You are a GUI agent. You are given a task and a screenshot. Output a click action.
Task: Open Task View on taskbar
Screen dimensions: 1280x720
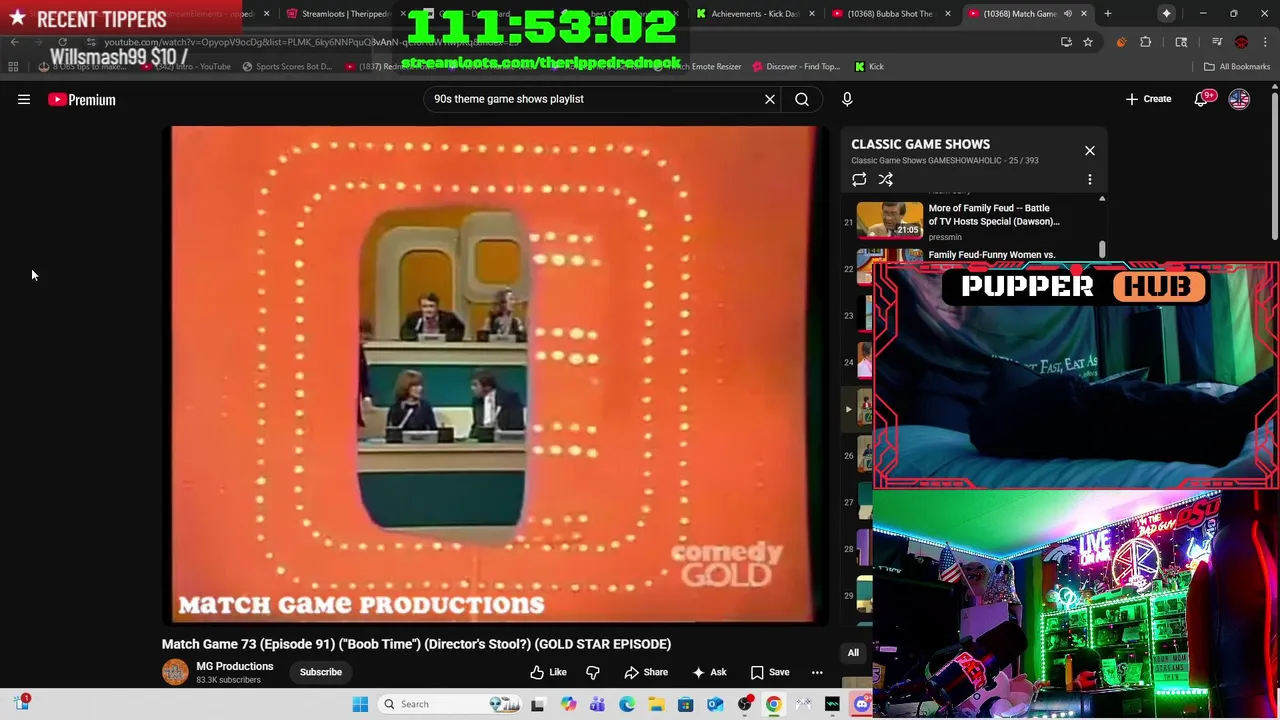[537, 704]
